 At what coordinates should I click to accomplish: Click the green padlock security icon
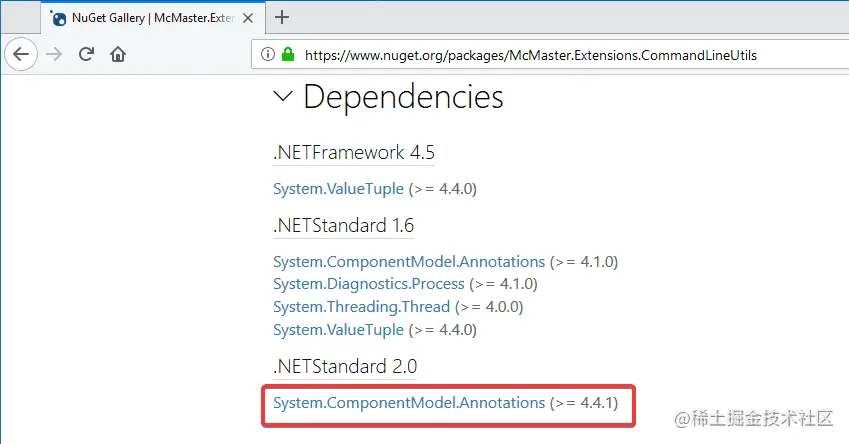tap(288, 55)
